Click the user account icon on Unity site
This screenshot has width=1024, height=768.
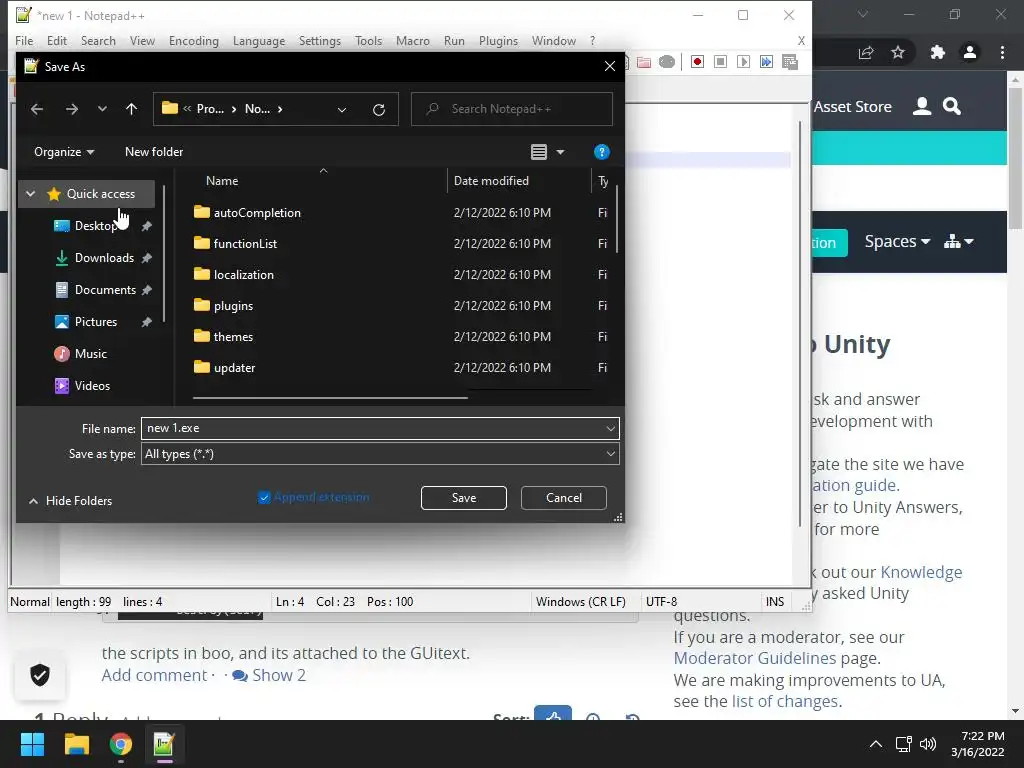click(921, 106)
